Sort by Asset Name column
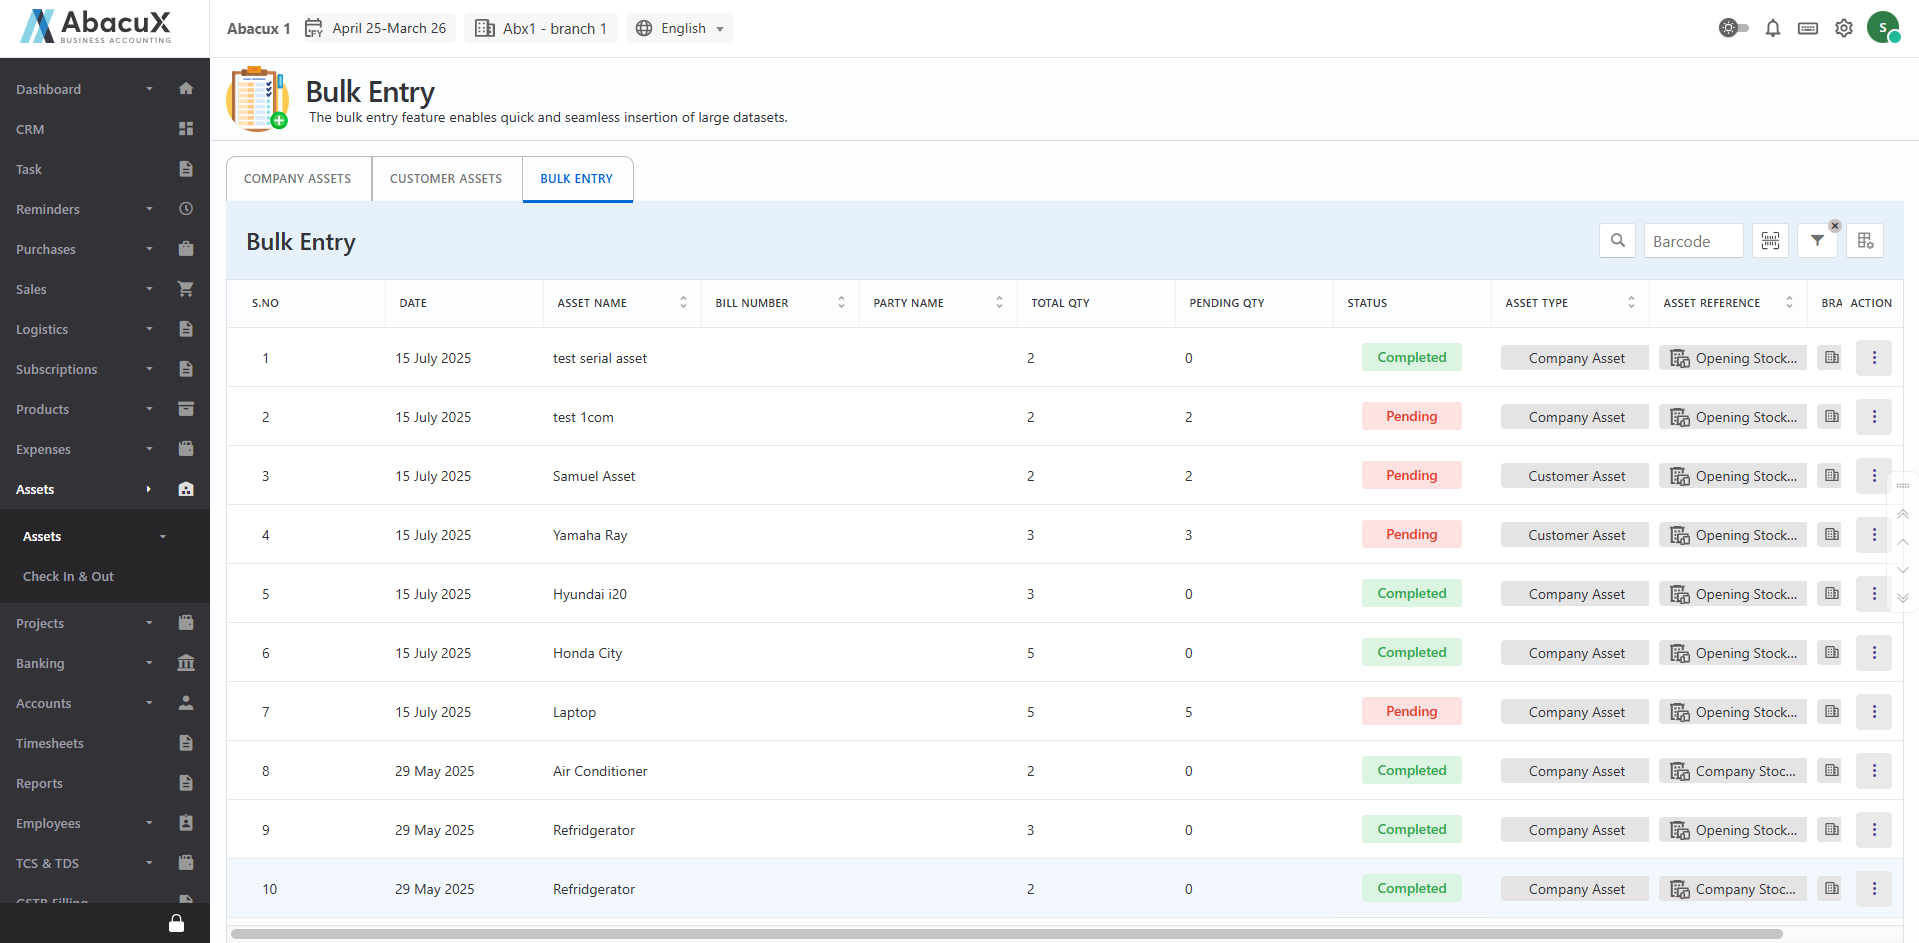This screenshot has height=943, width=1919. coord(683,303)
